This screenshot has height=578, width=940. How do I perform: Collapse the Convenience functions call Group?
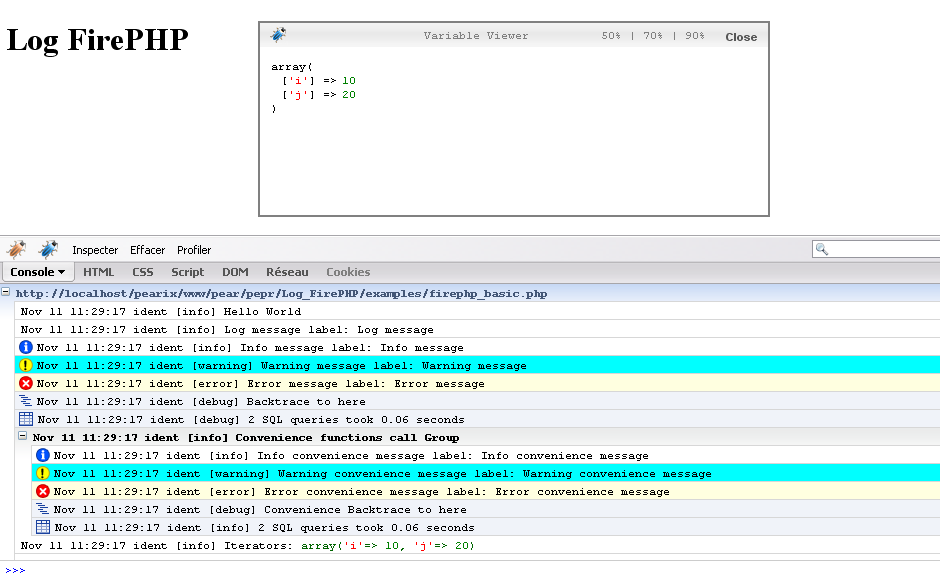coord(22,436)
